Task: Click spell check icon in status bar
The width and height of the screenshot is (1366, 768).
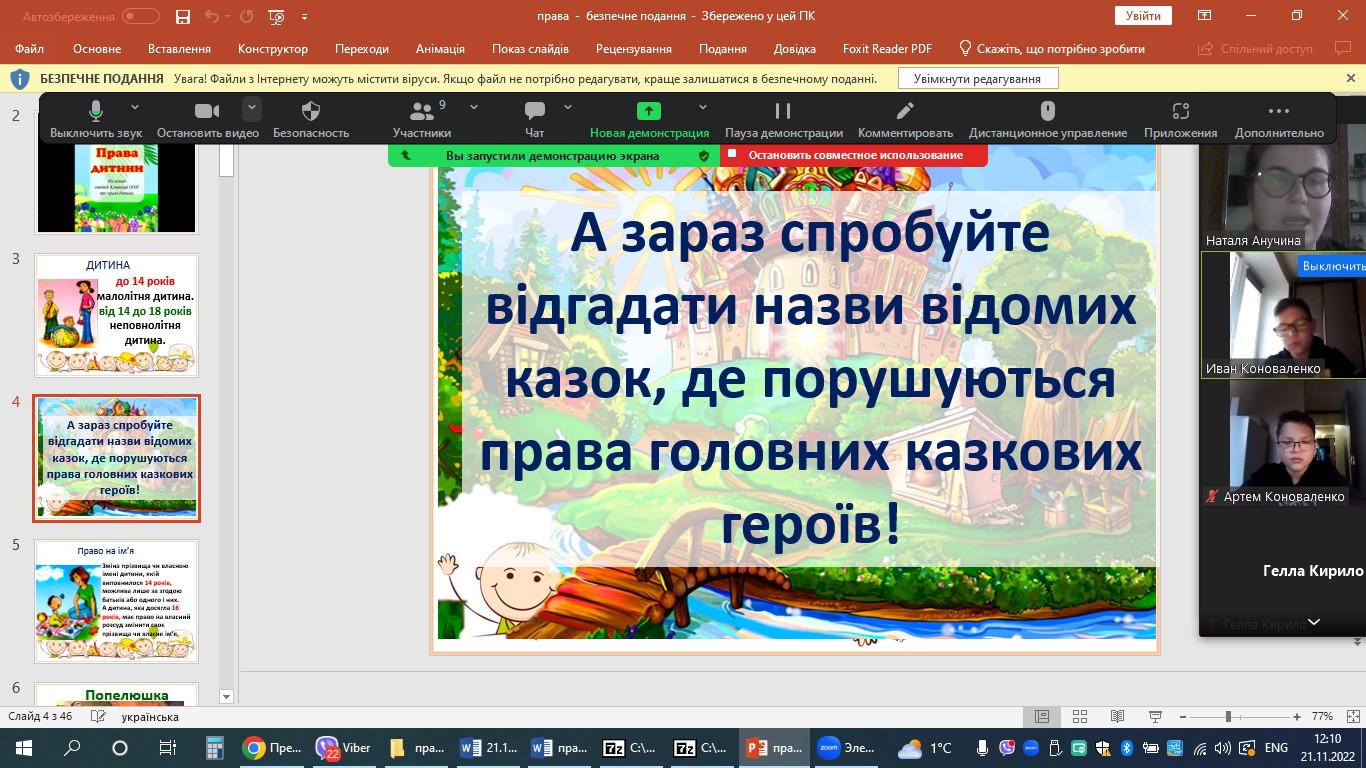Action: [x=98, y=717]
